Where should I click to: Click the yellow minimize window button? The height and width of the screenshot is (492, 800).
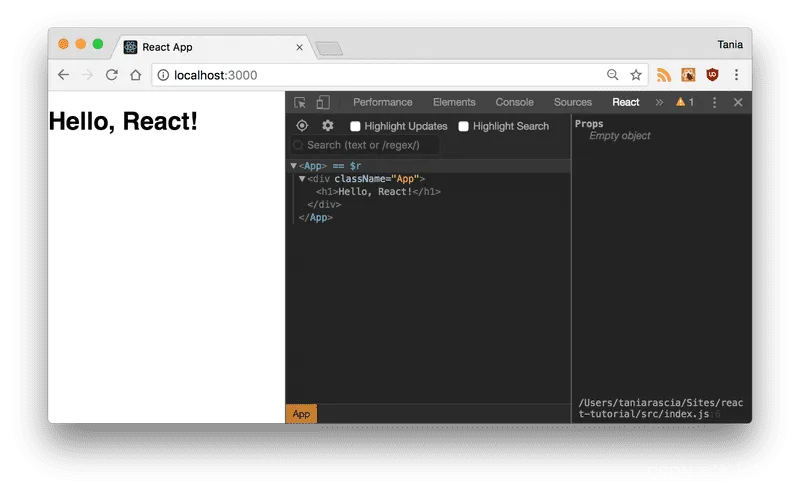click(81, 44)
